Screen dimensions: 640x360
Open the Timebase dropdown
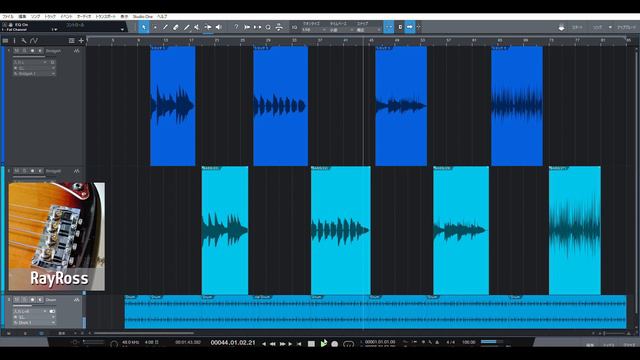(341, 30)
